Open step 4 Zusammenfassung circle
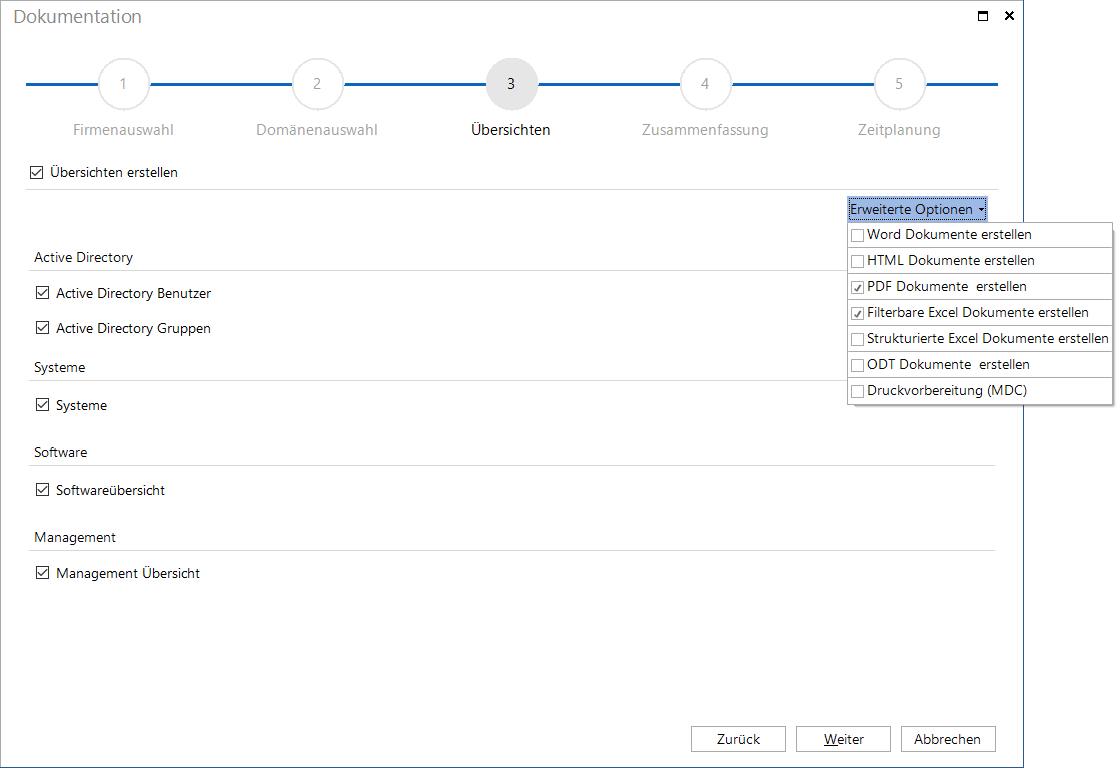Screen dimensions: 1118x769 (705, 84)
